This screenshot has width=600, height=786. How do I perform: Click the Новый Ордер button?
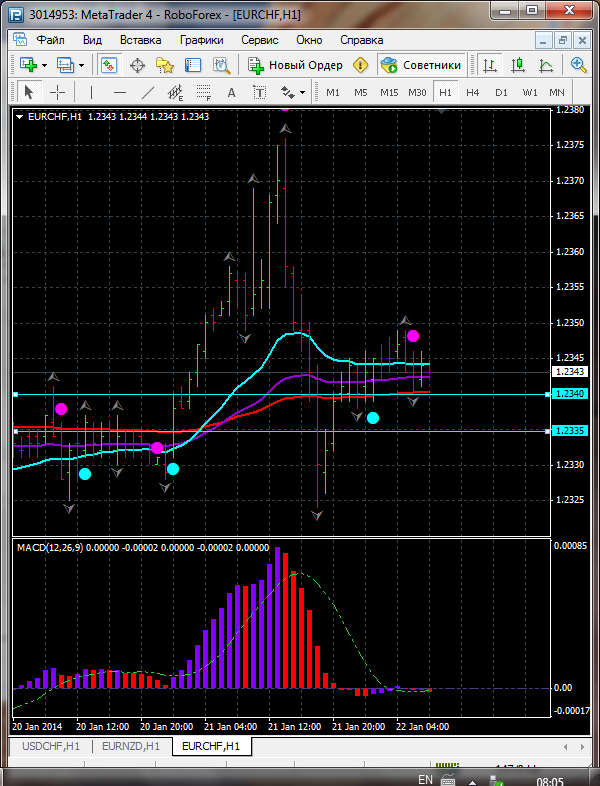[296, 65]
